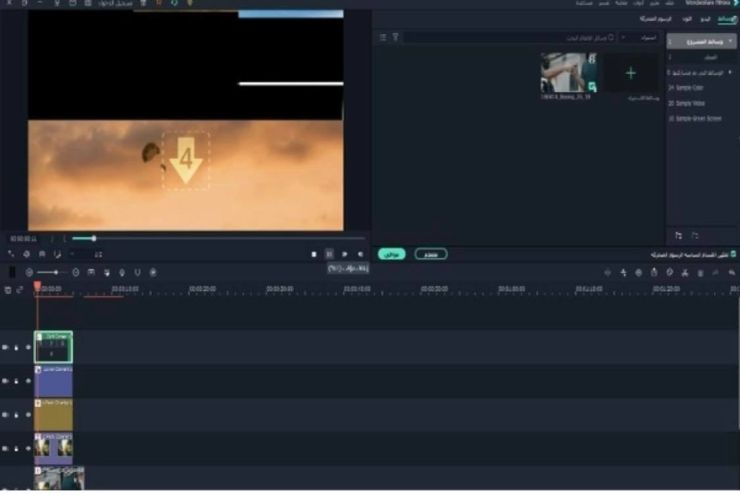Click the previous frame button under preview
The image size is (740, 495).
(x=361, y=254)
